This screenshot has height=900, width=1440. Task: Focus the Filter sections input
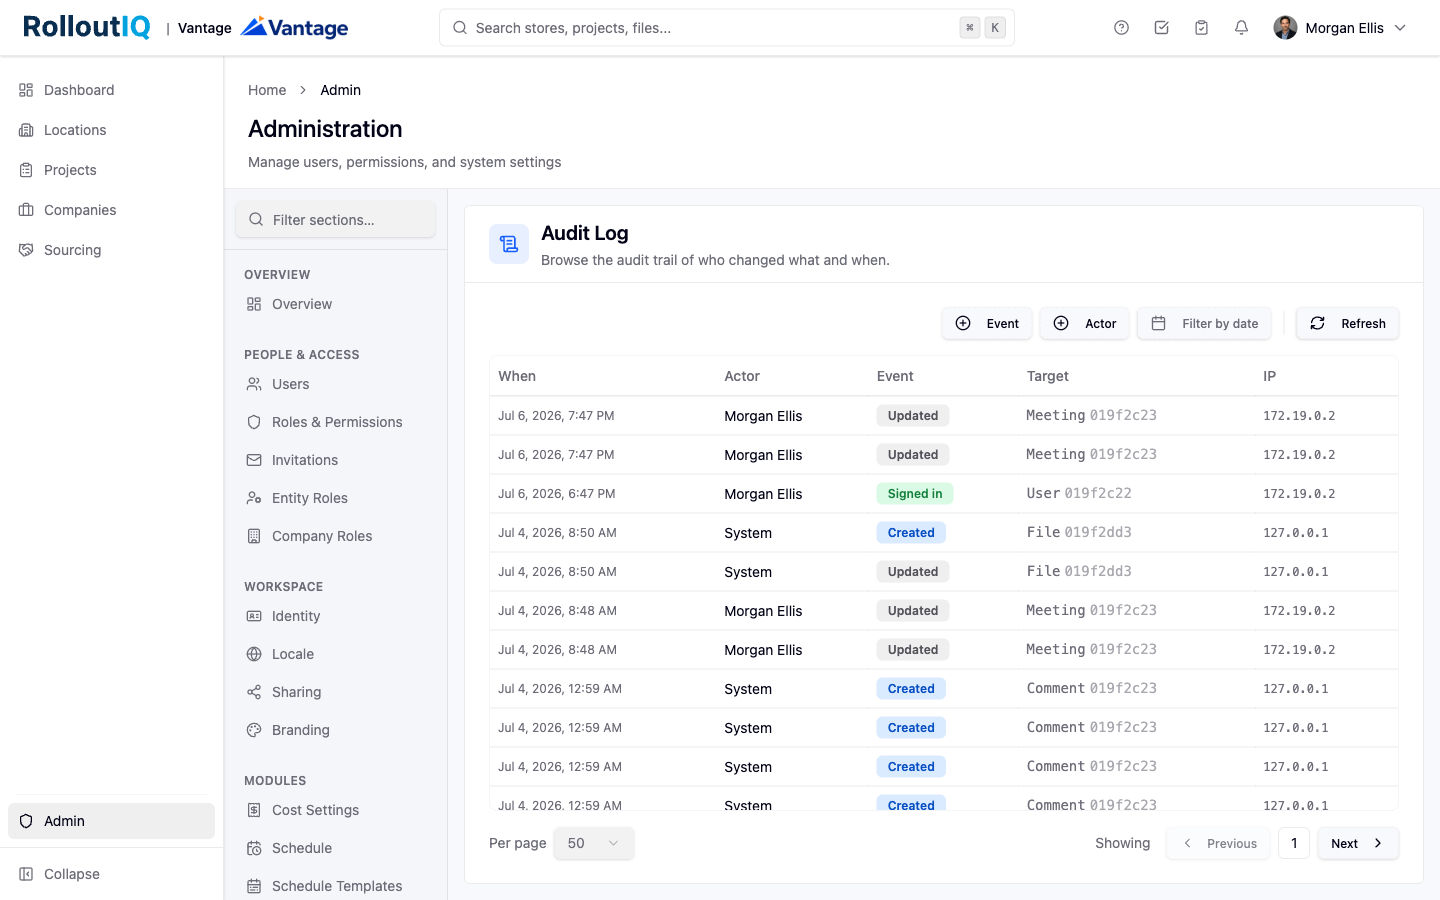pos(335,219)
